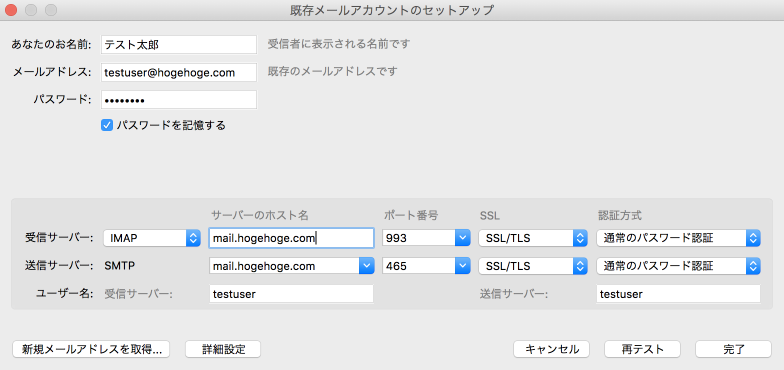Click the 受信者に表示される名前です hint text
784x370 pixels.
tap(338, 44)
